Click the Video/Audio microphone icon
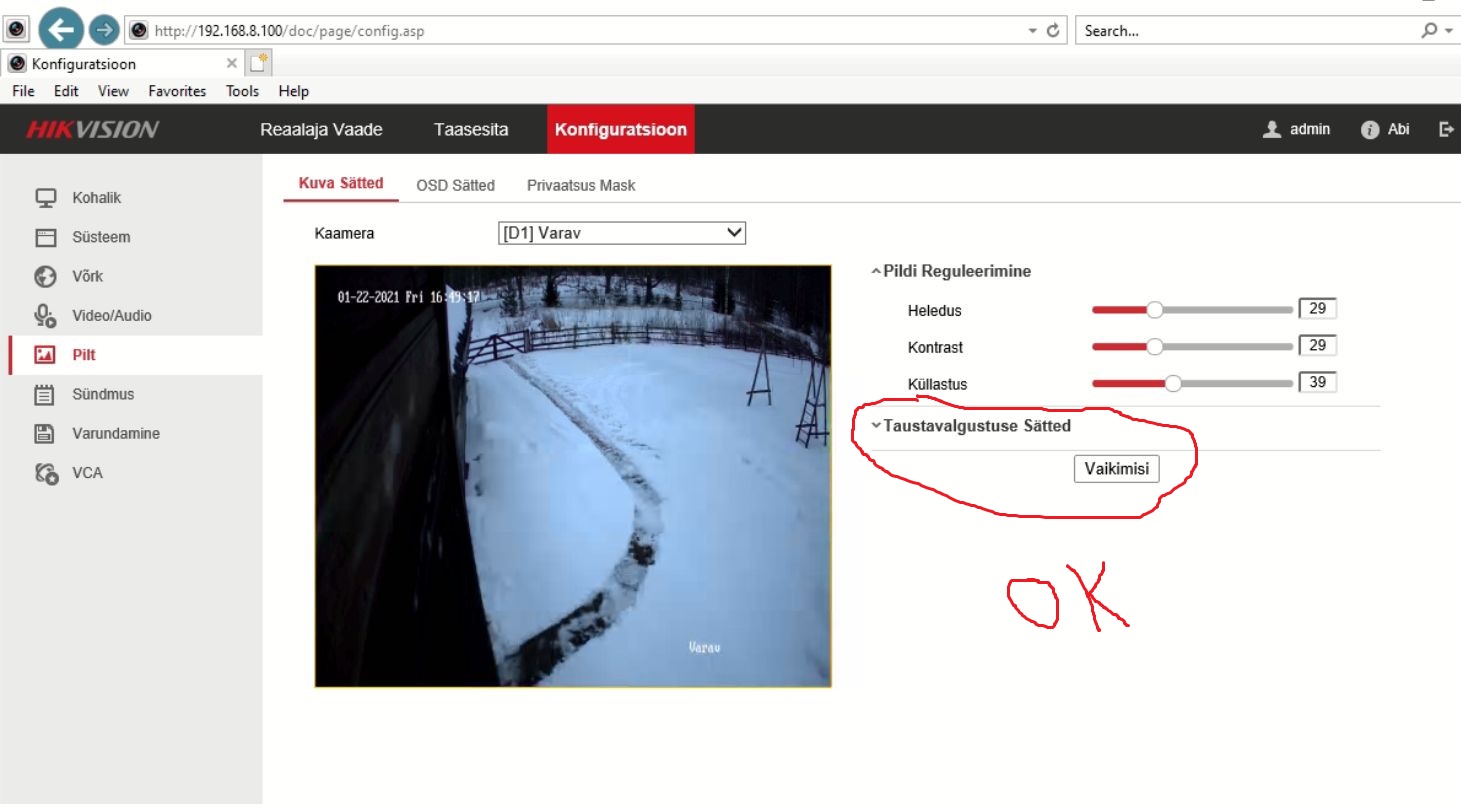This screenshot has width=1461, height=804. (45, 316)
